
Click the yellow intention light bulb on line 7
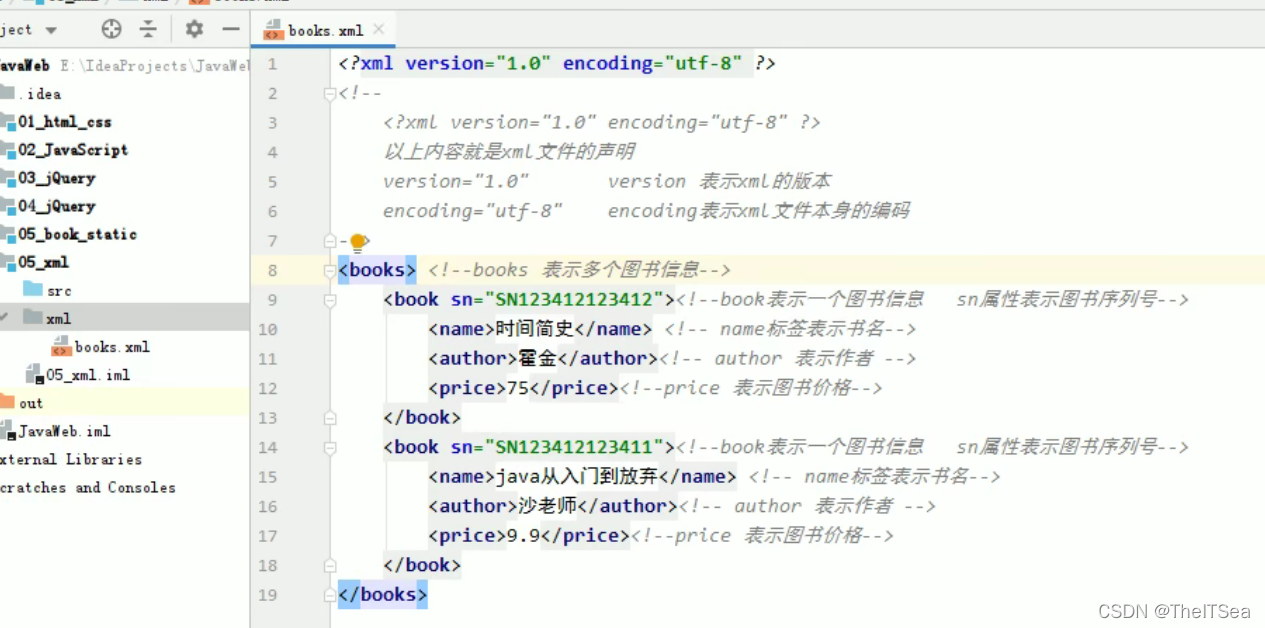[x=358, y=241]
